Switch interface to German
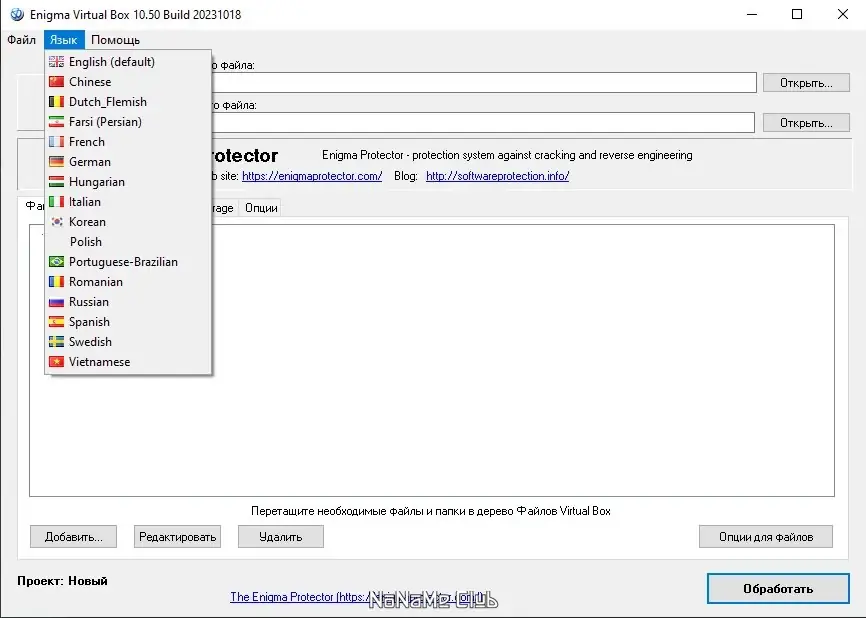The height and width of the screenshot is (618, 866). pyautogui.click(x=128, y=162)
